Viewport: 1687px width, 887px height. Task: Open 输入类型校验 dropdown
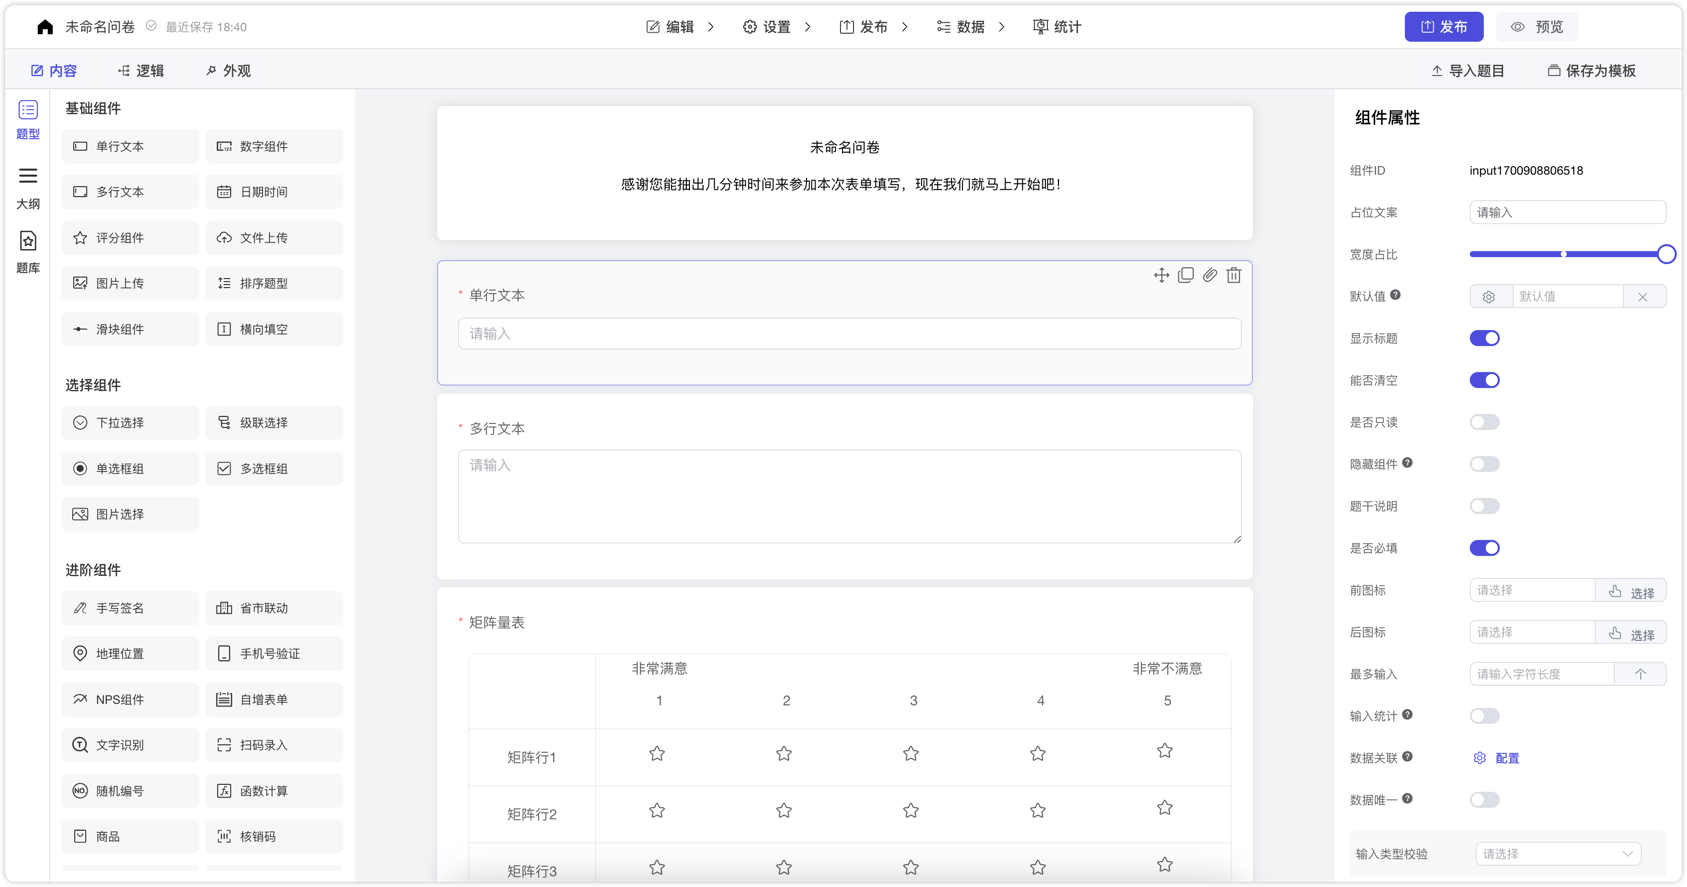1558,854
